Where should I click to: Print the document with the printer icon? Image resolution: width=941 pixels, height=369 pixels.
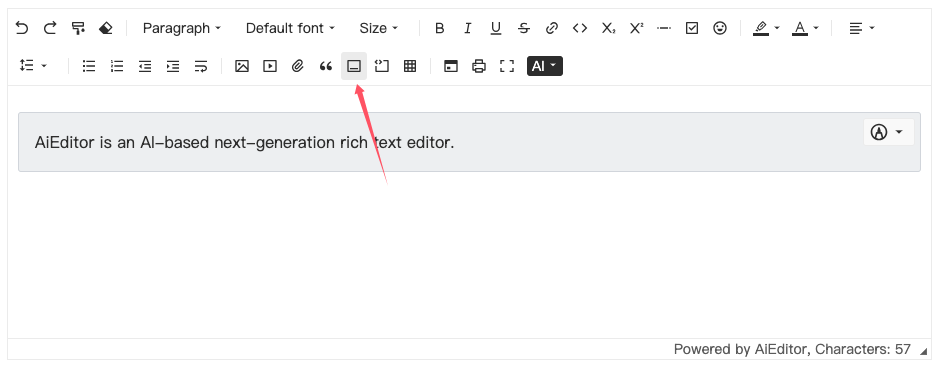coord(479,67)
